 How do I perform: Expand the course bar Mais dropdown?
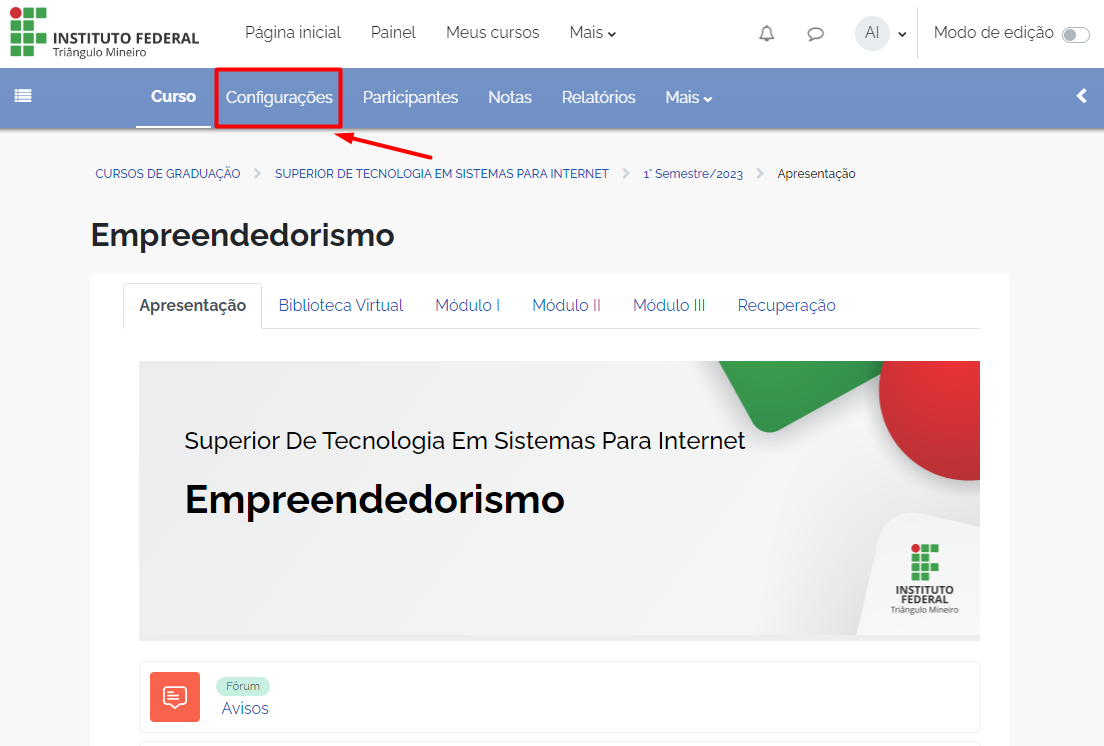[689, 97]
